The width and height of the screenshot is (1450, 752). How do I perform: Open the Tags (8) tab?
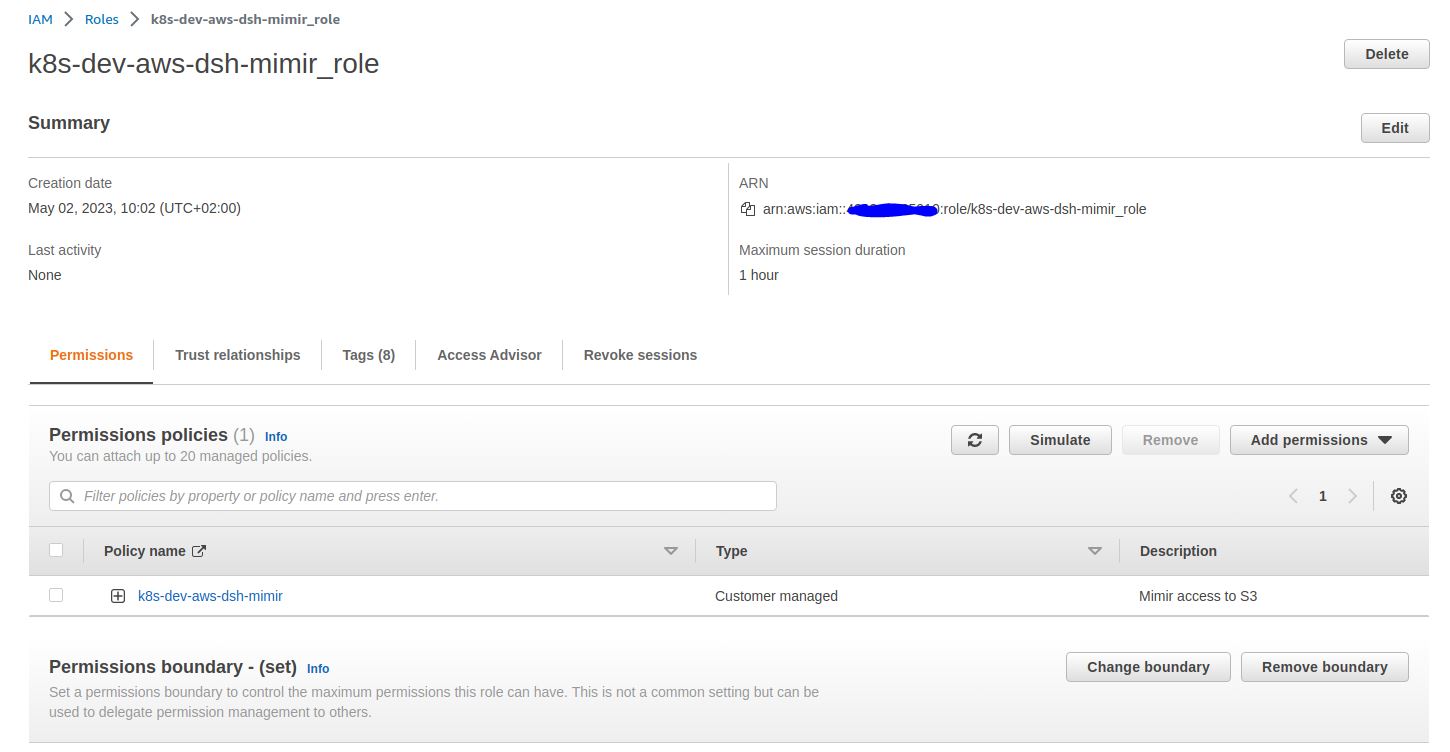pos(367,354)
